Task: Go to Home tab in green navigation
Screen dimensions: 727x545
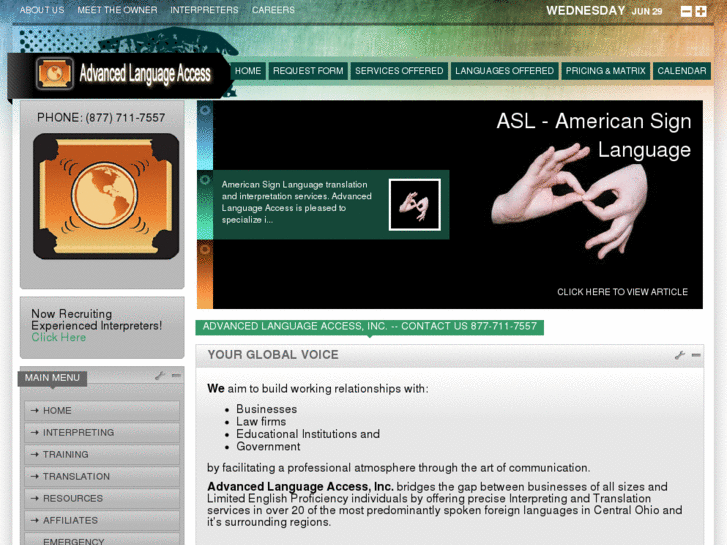Action: tap(248, 71)
